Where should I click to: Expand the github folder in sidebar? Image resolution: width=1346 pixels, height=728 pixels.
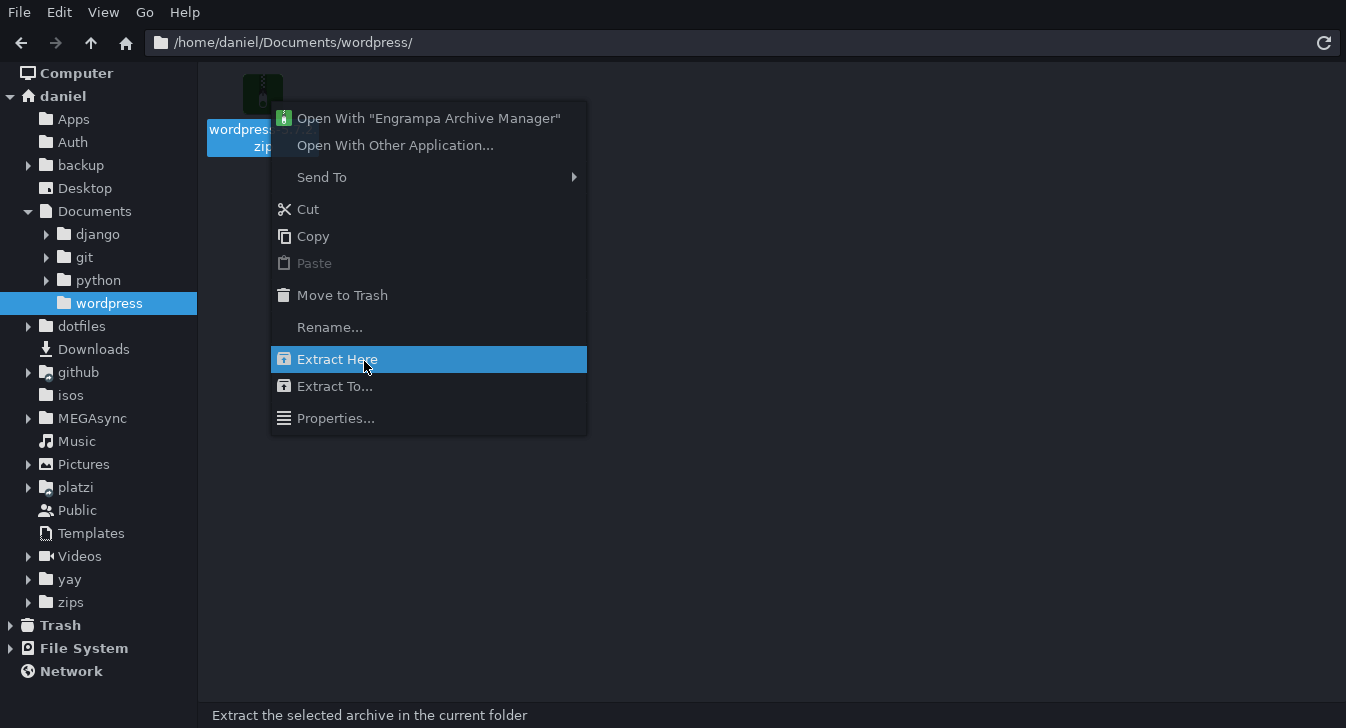click(27, 372)
